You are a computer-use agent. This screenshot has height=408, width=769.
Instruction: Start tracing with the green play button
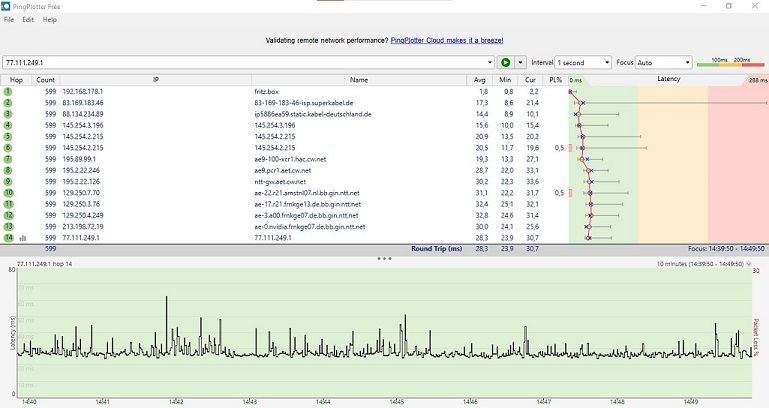pyautogui.click(x=506, y=62)
